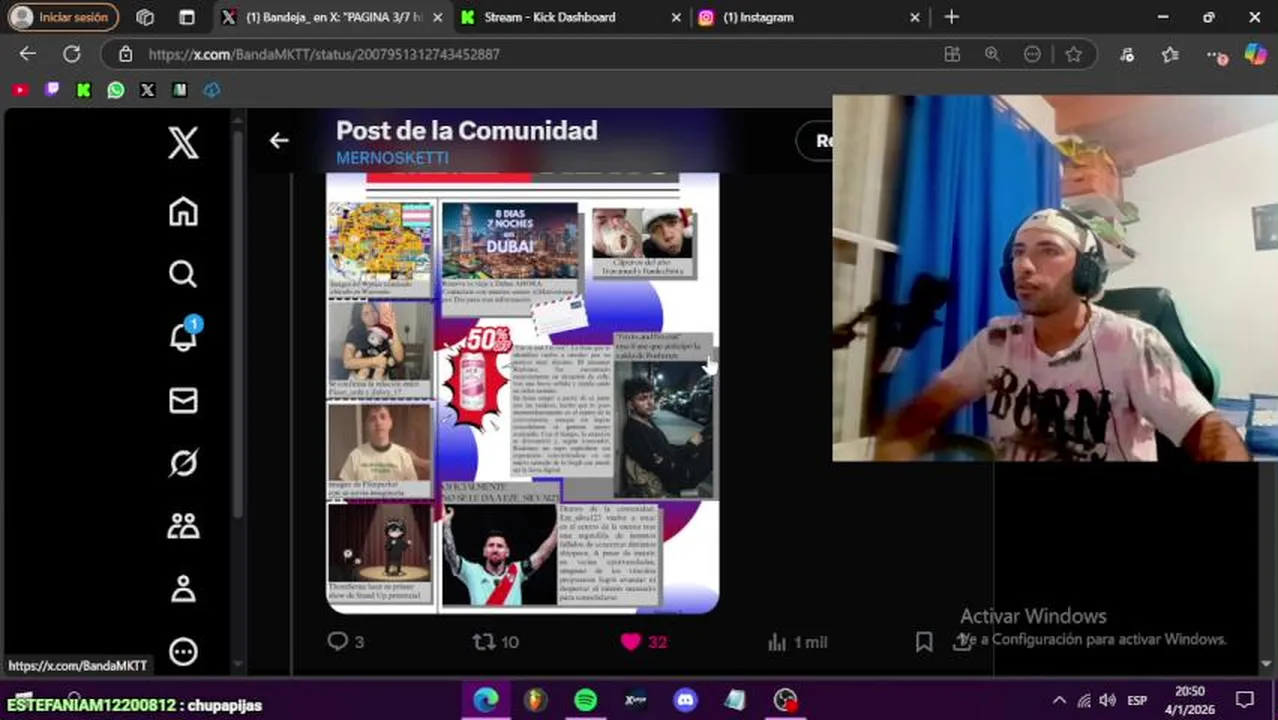View site information lock icon

125,54
